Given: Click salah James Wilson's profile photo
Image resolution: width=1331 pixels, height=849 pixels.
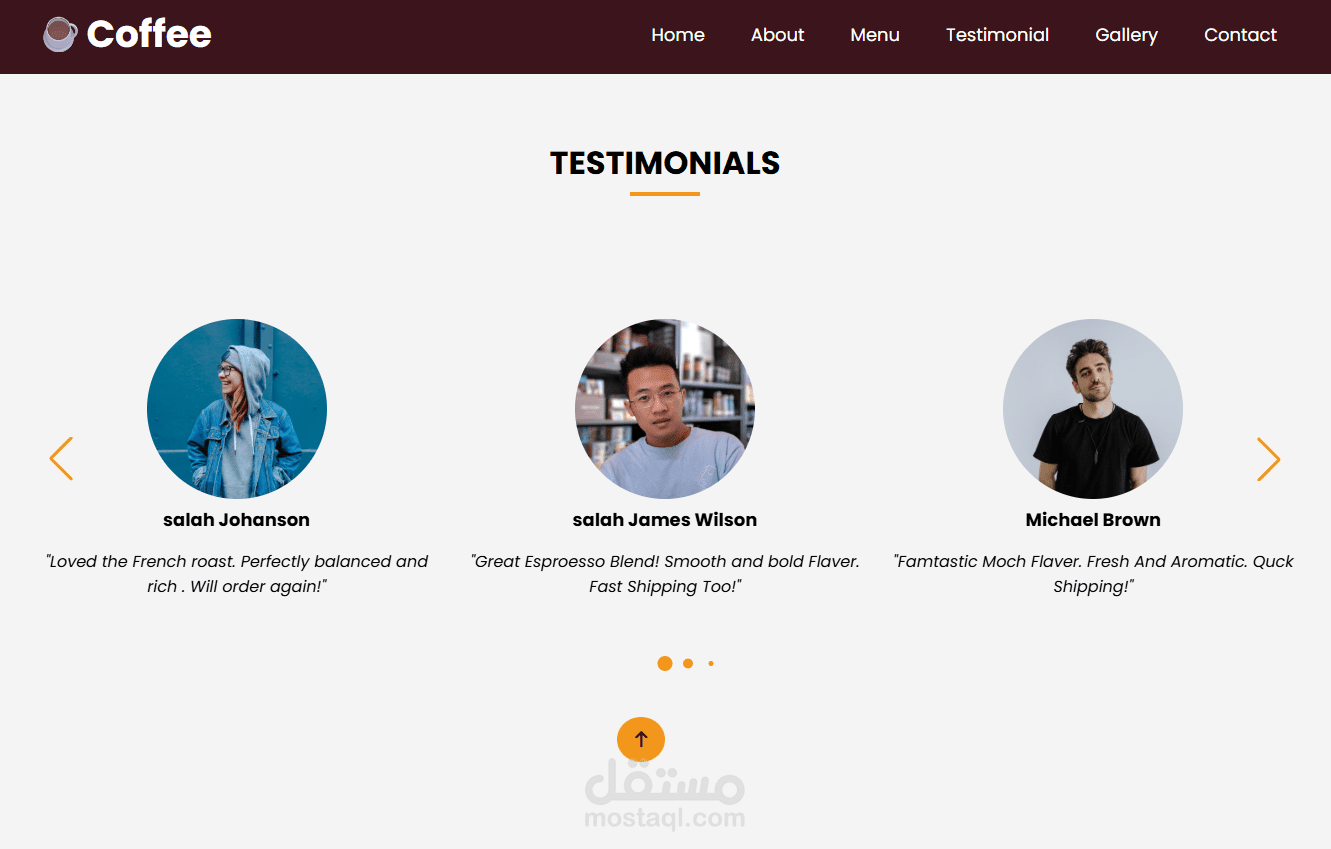Looking at the screenshot, I should coord(665,409).
